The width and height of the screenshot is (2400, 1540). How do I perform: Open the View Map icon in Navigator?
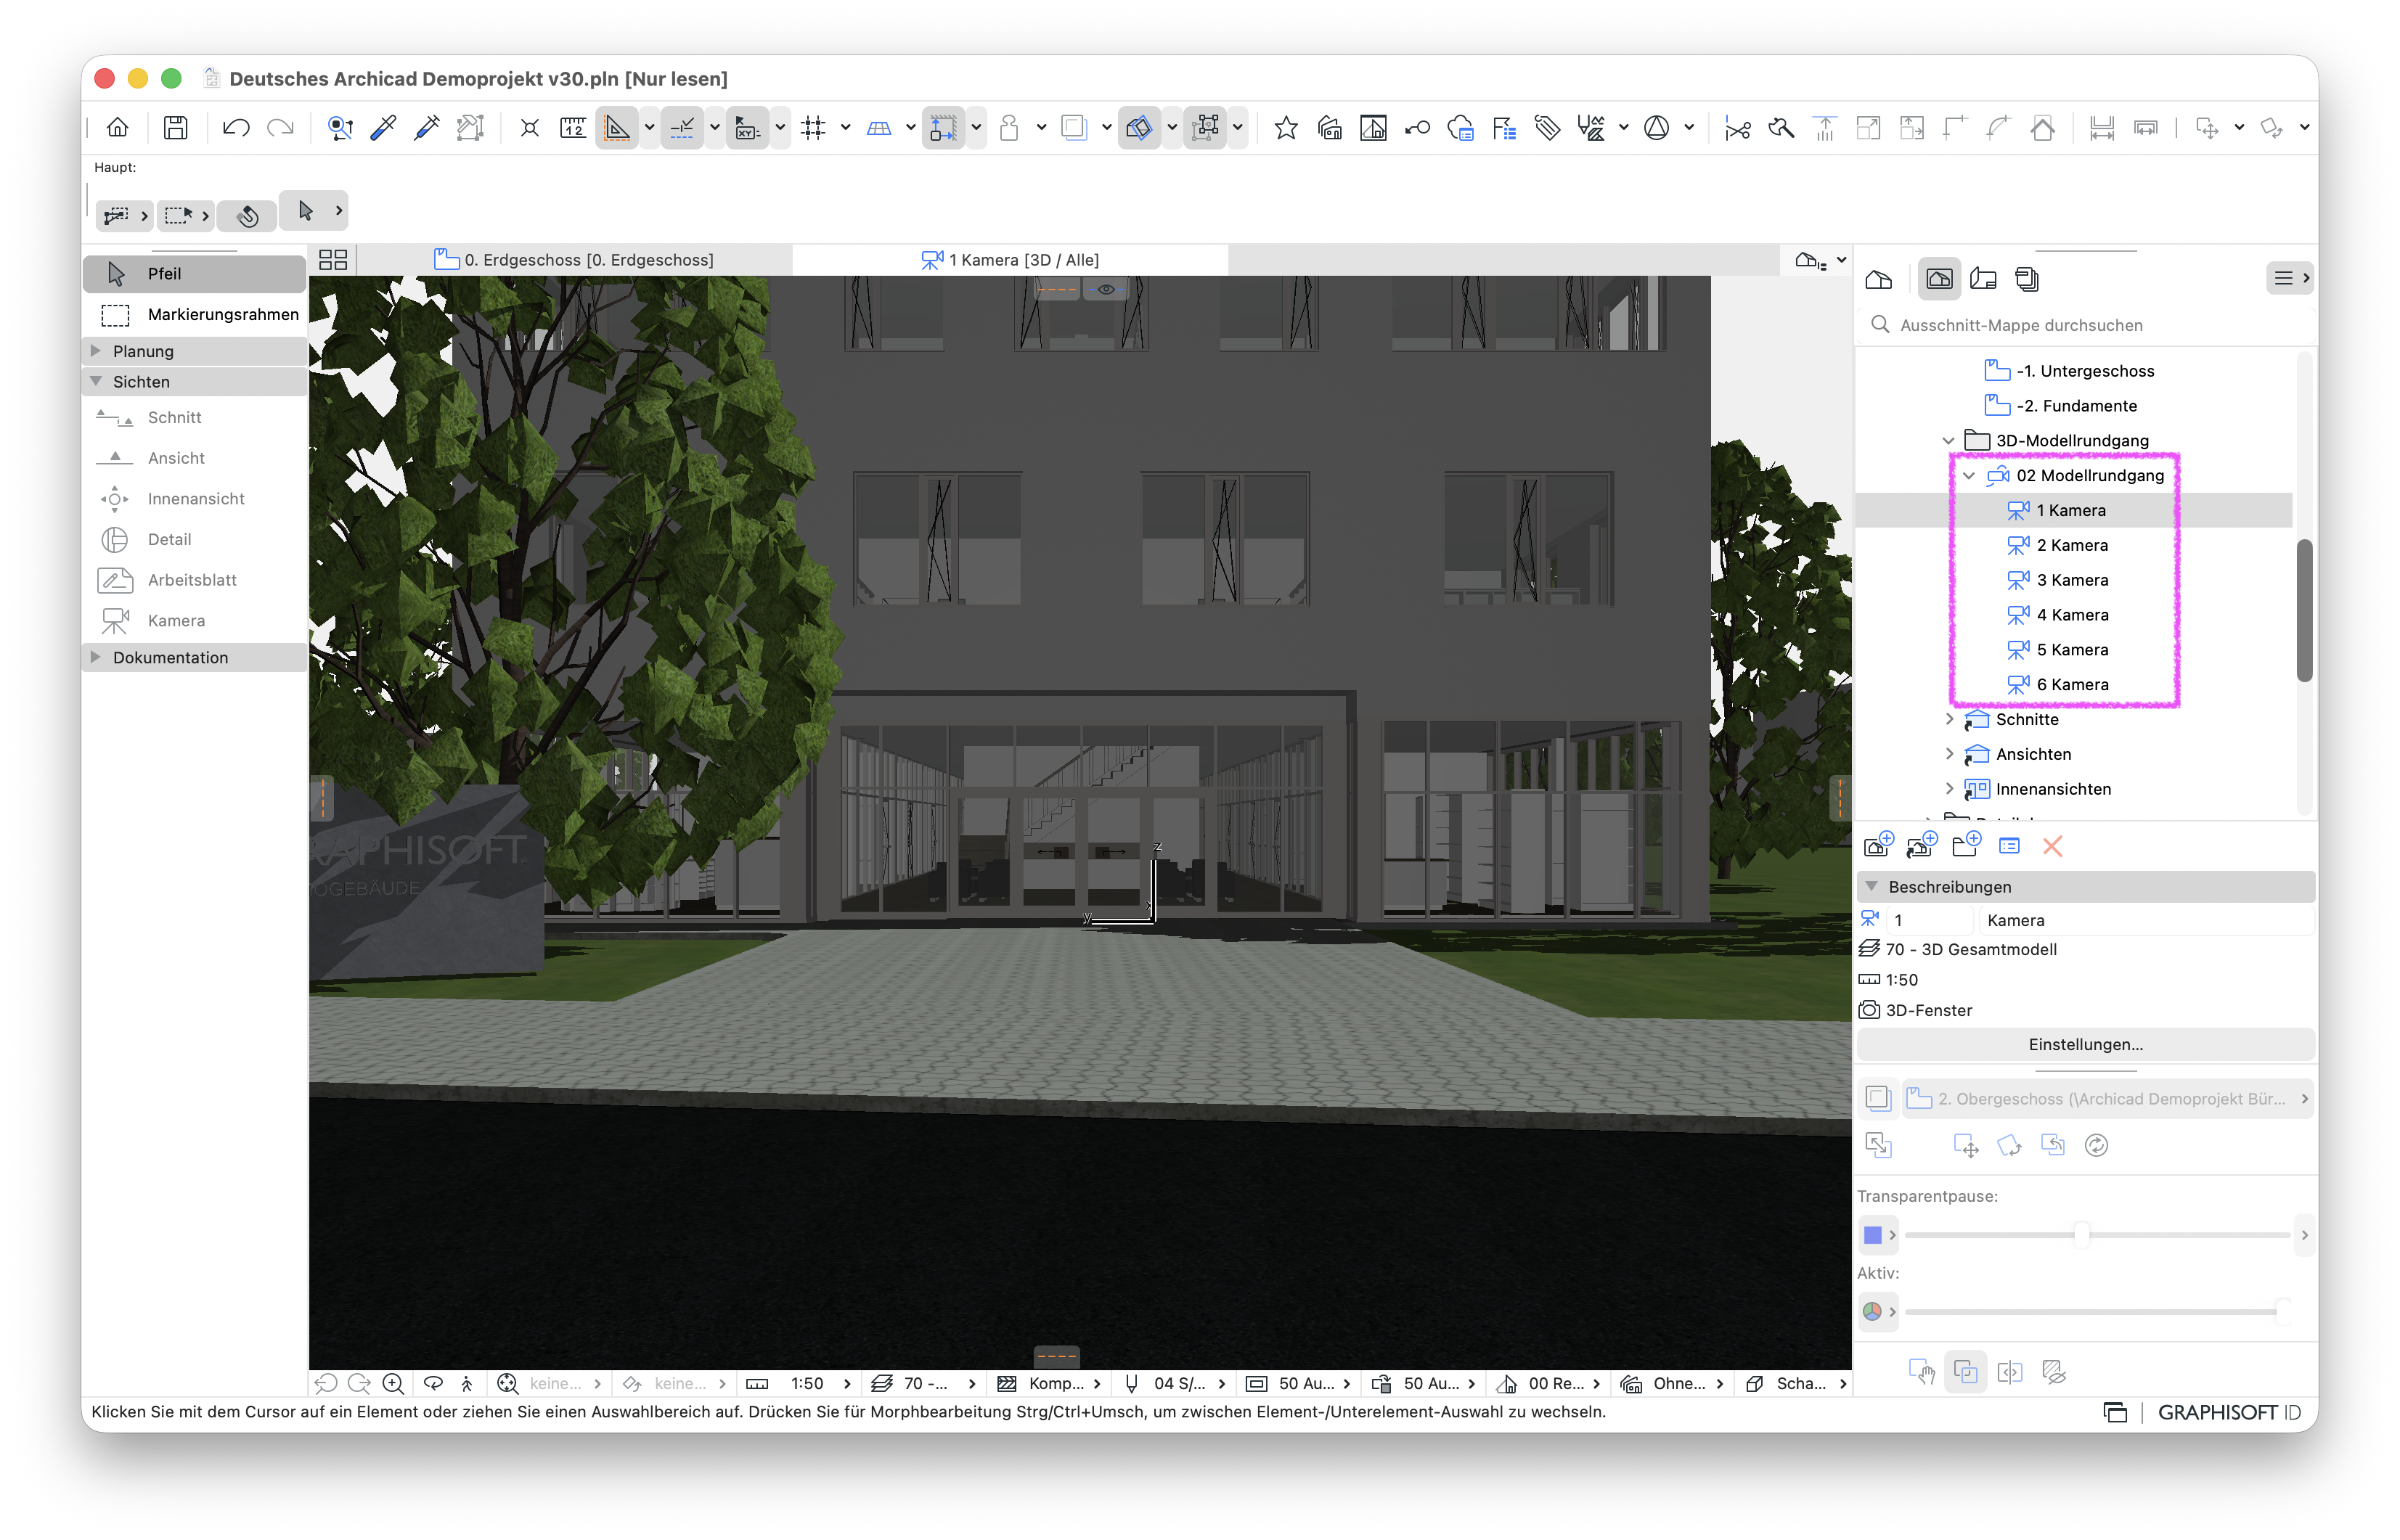[x=1939, y=279]
